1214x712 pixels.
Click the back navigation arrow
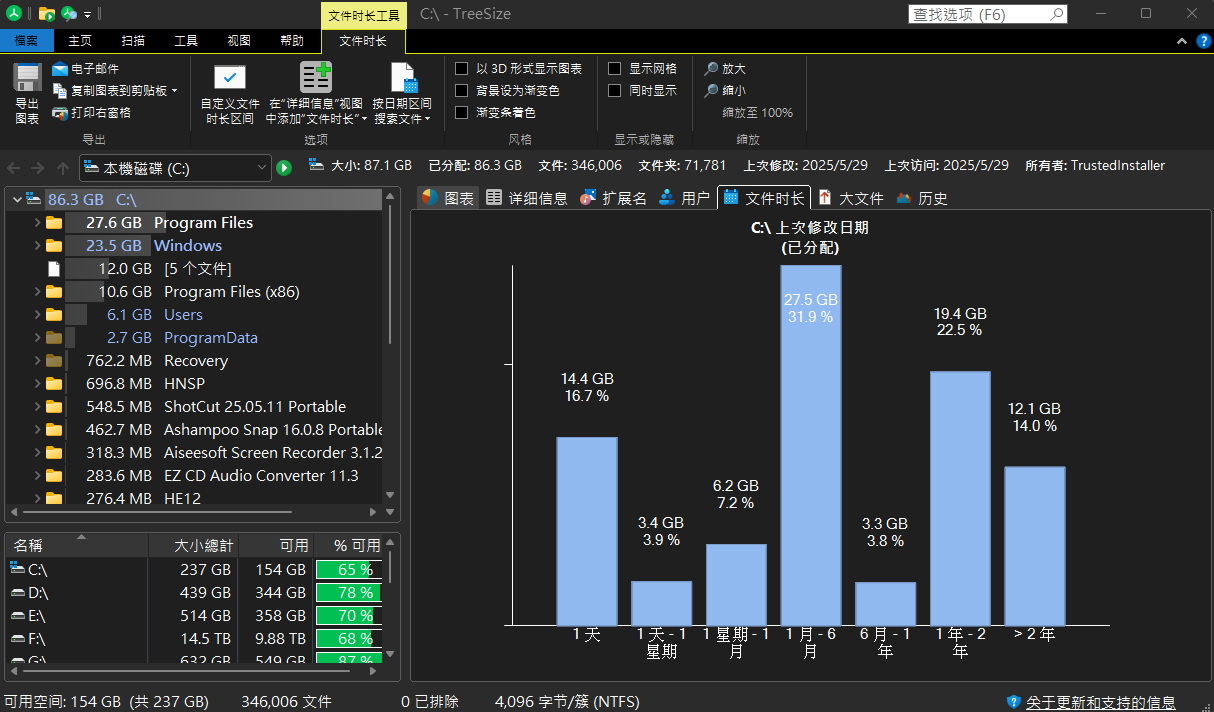[x=14, y=168]
